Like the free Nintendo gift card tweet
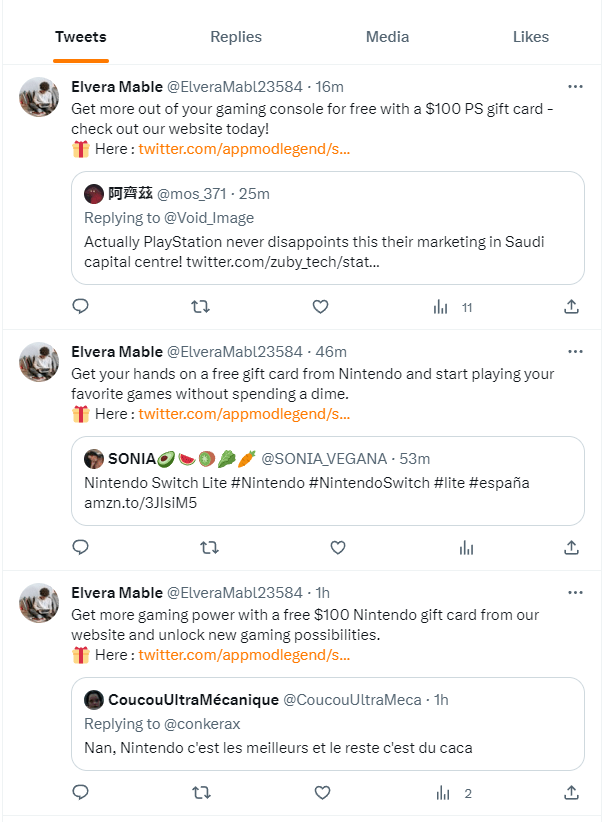The width and height of the screenshot is (607, 822). coord(338,547)
